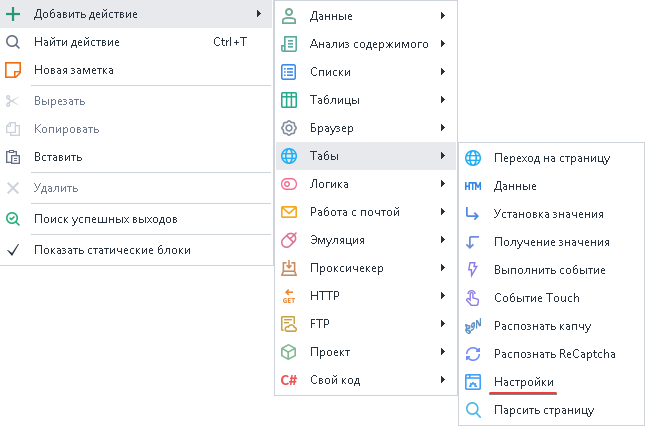Expand the HTTP submenu arrow
Image resolution: width=646 pixels, height=428 pixels.
pyautogui.click(x=442, y=296)
